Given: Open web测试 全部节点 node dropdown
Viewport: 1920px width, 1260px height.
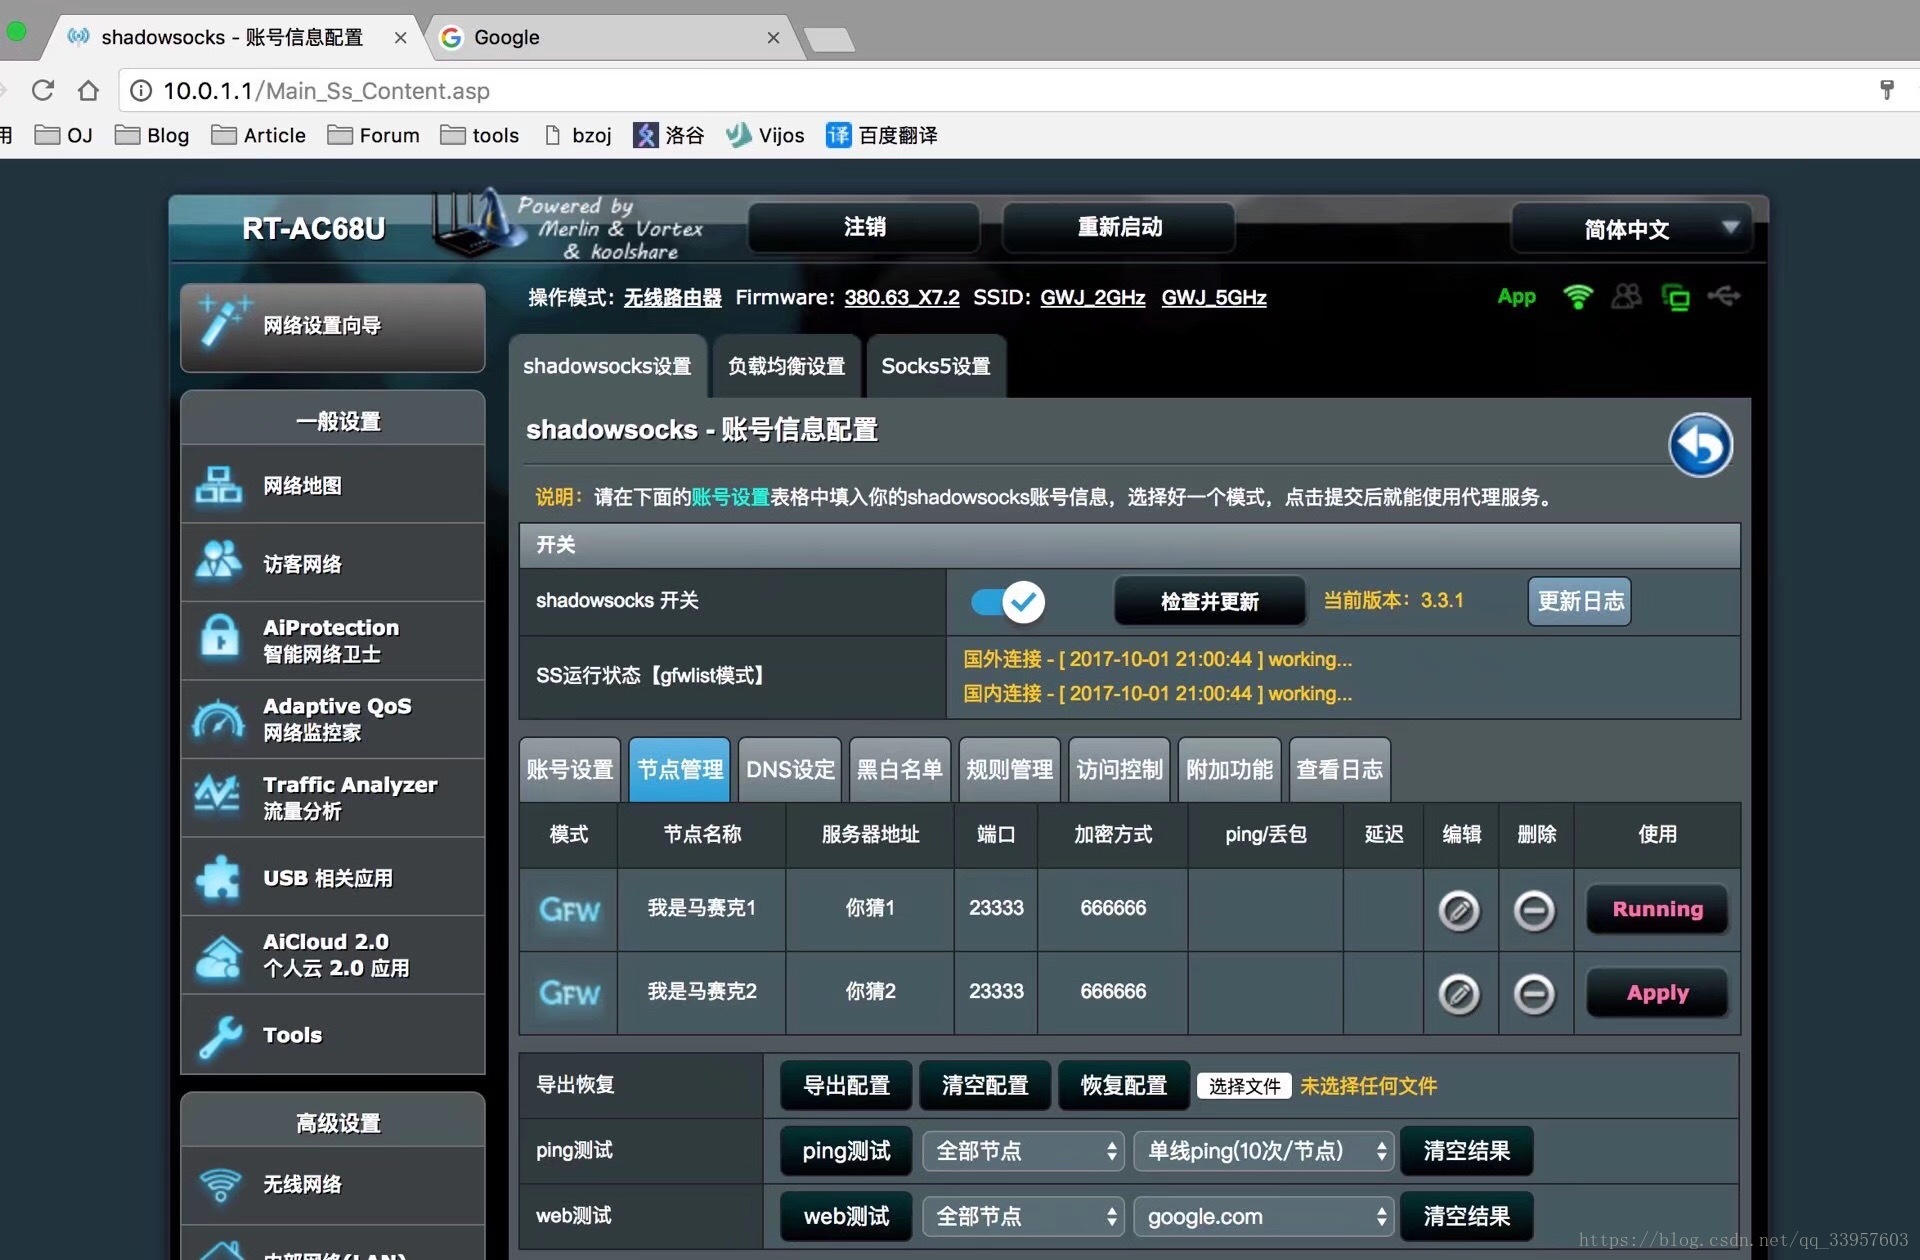Looking at the screenshot, I should [x=1023, y=1217].
